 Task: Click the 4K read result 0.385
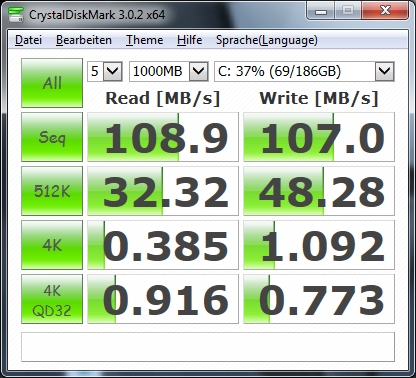coord(163,245)
